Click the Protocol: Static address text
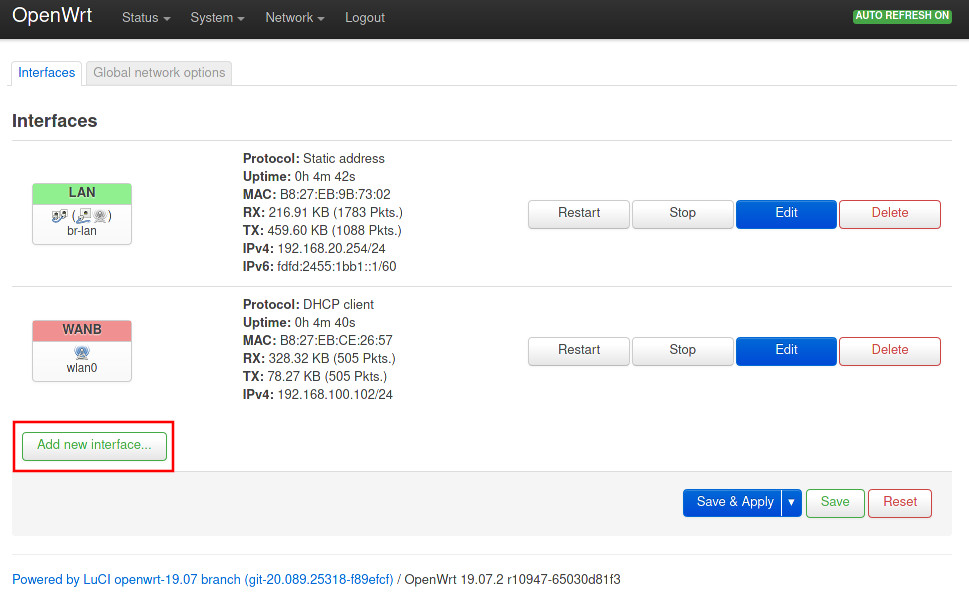969x592 pixels. click(x=313, y=159)
